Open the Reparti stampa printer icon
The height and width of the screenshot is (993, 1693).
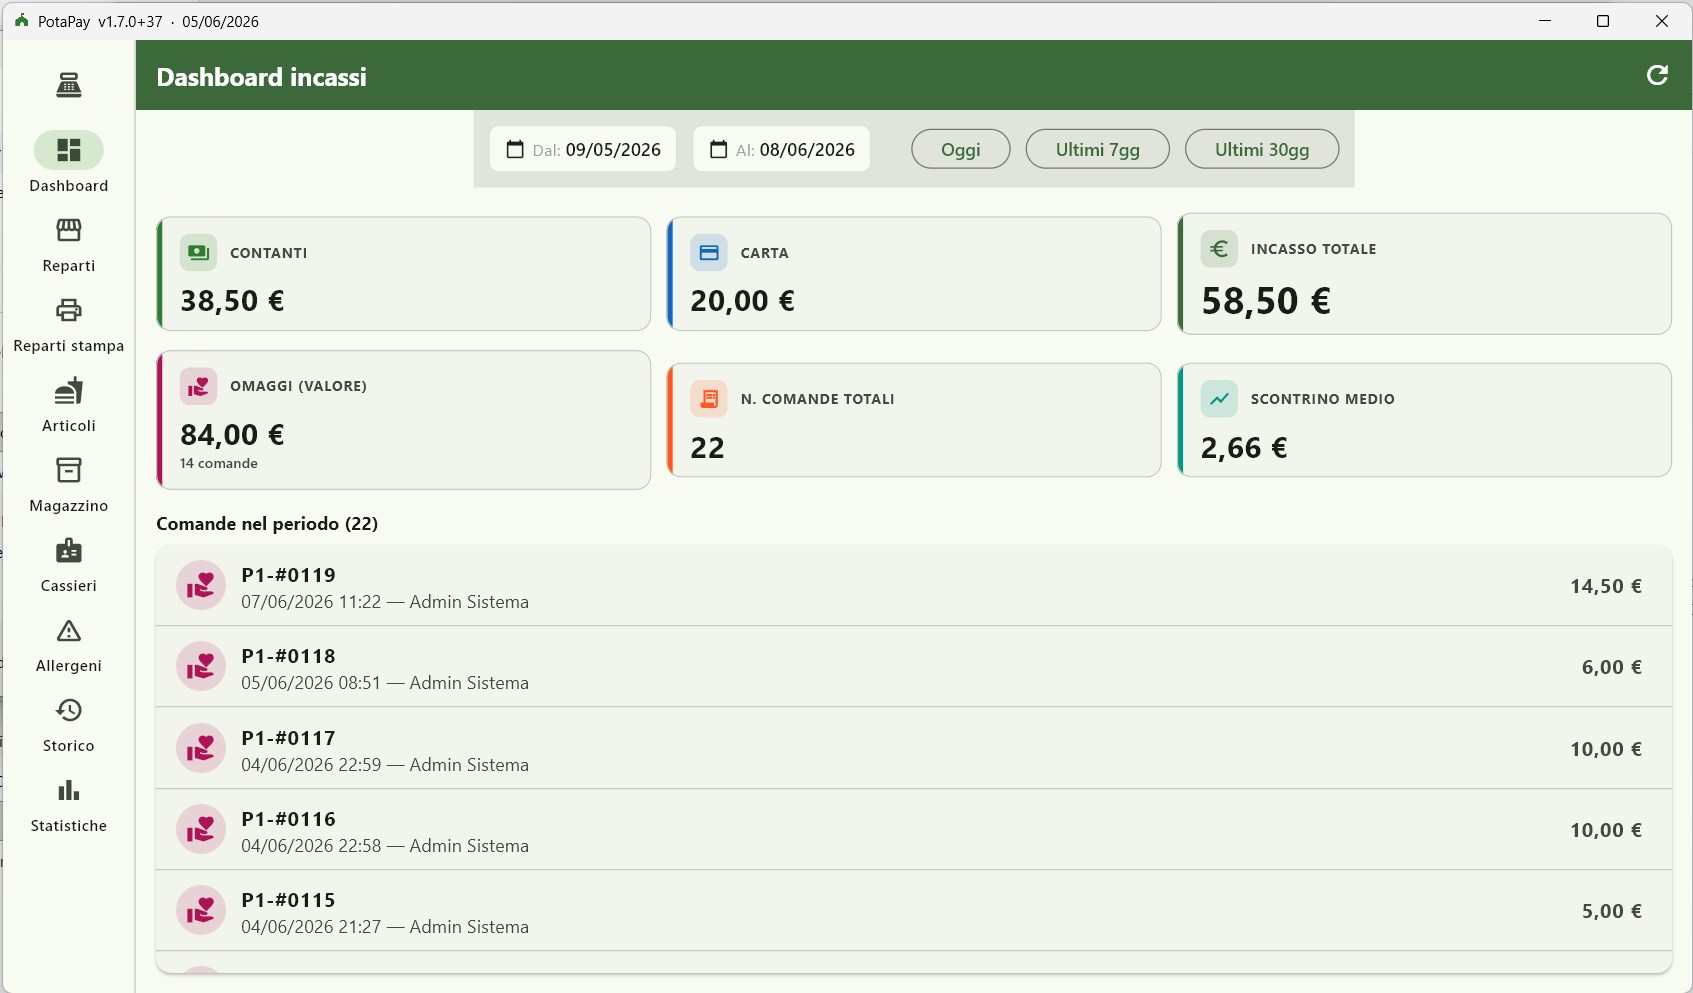[x=68, y=310]
